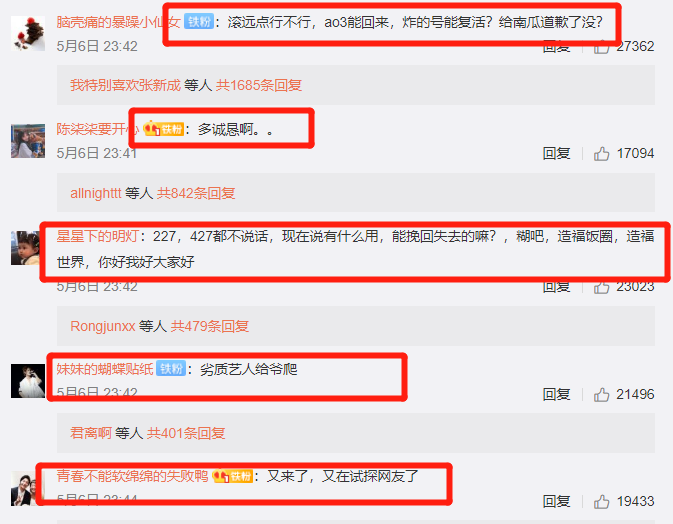Click thumbs-up icon next to 21496
Viewport: 673px width, 524px height.
(601, 394)
